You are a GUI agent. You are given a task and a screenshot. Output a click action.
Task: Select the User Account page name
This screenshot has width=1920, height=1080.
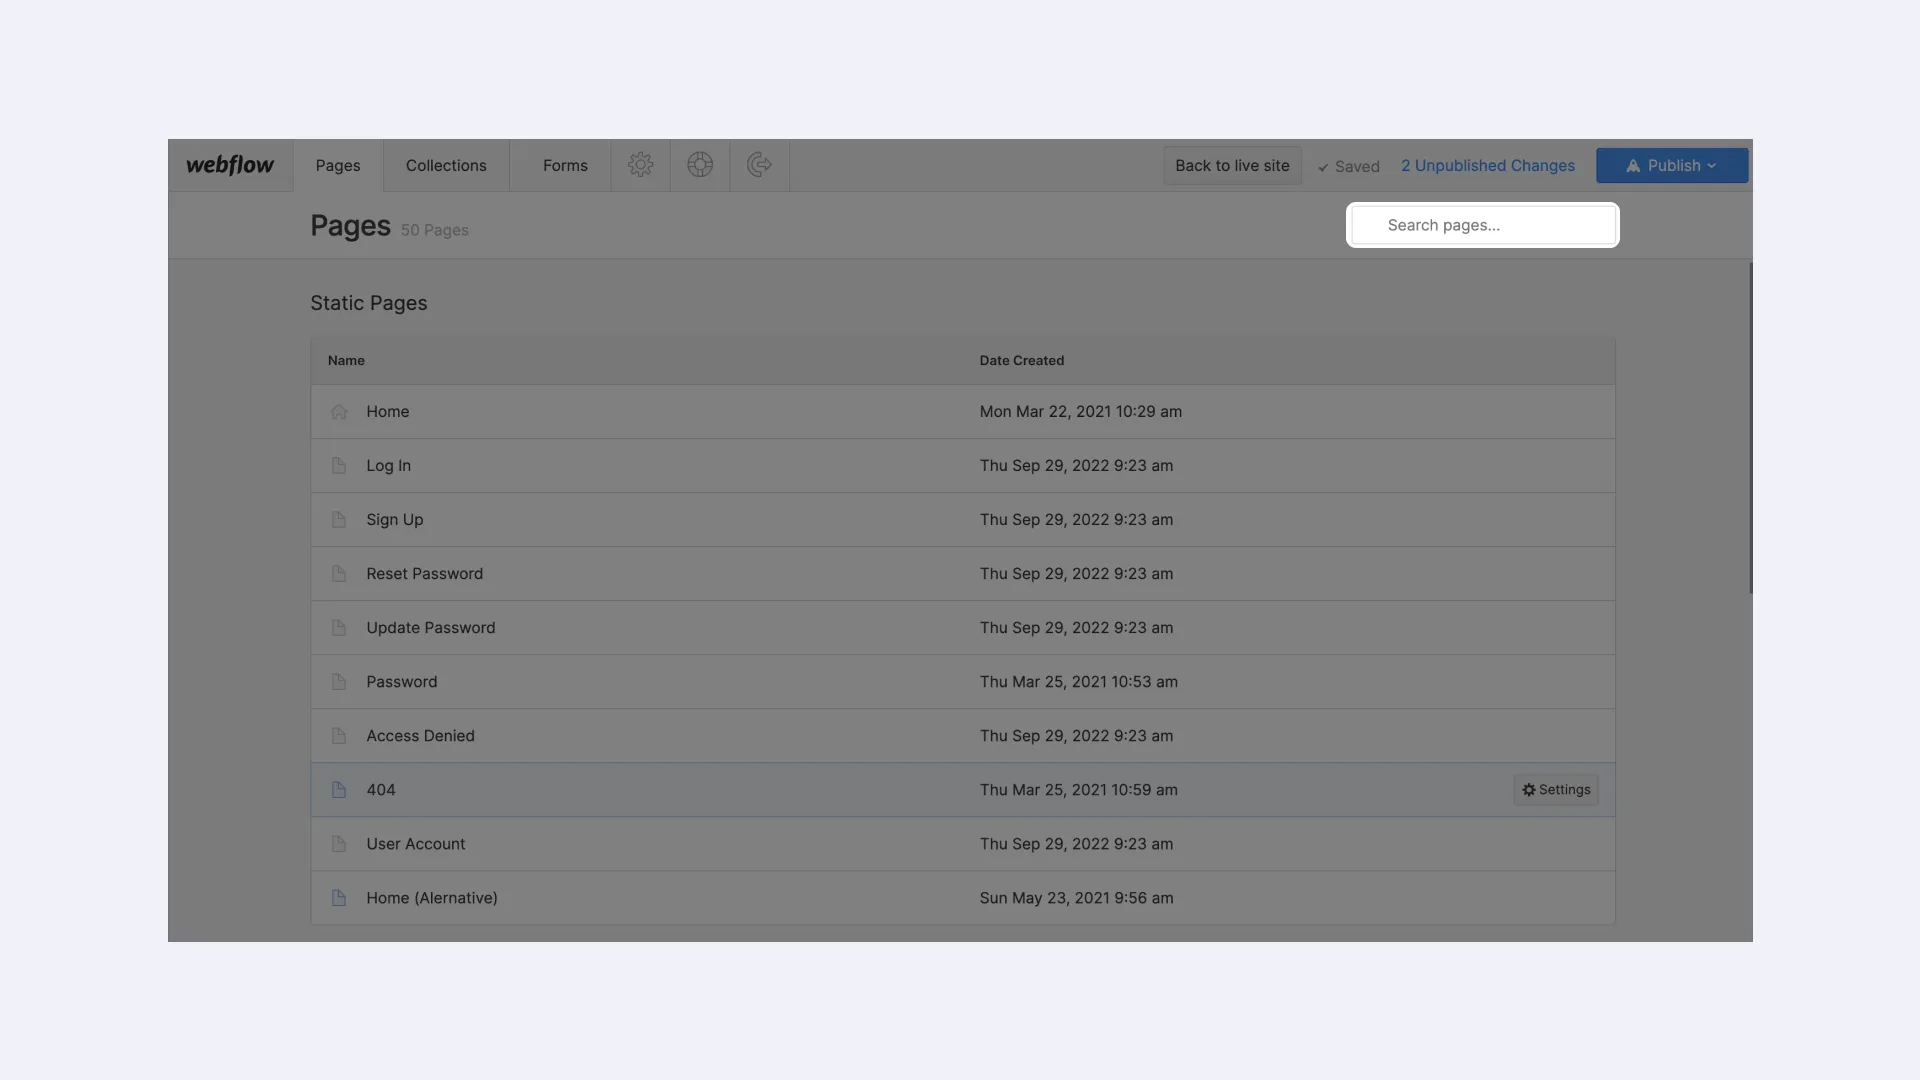point(416,844)
